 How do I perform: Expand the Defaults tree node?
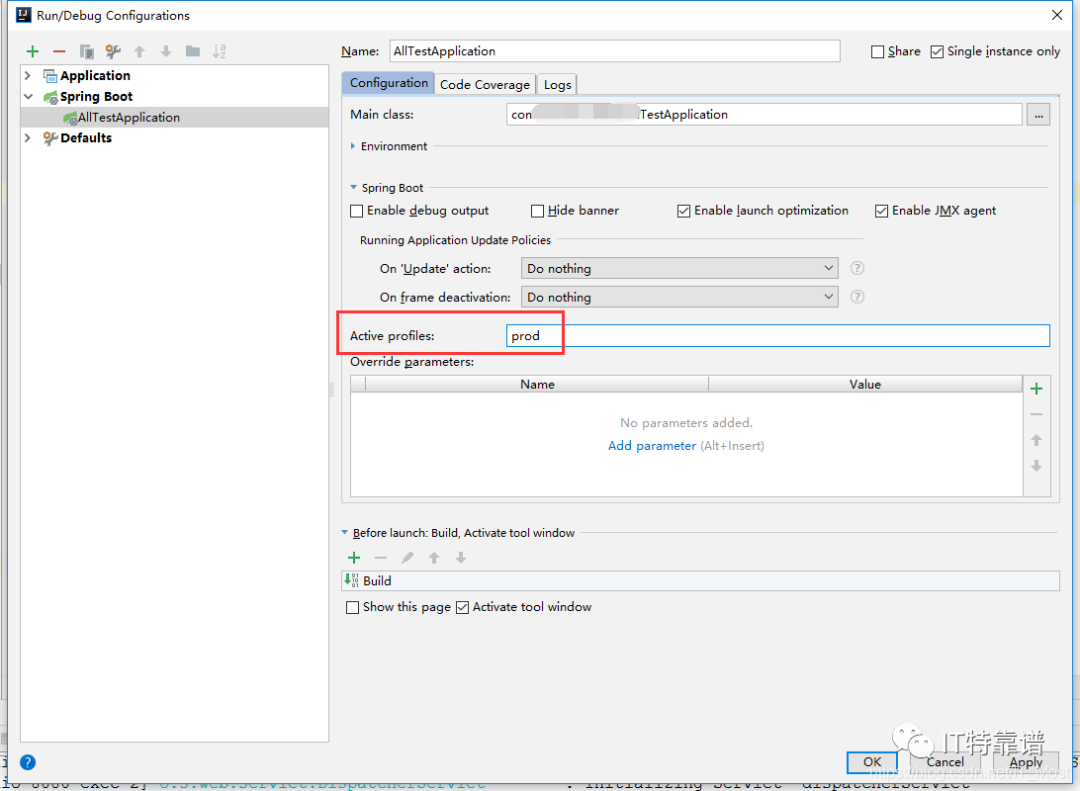pos(28,138)
